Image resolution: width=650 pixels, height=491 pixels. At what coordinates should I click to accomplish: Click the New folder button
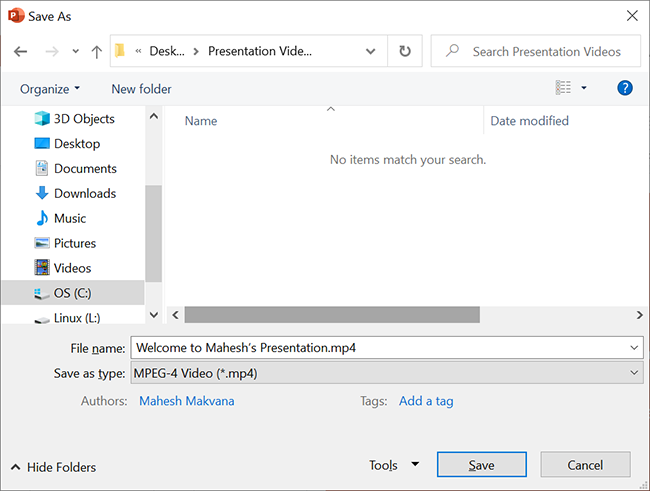pyautogui.click(x=141, y=89)
